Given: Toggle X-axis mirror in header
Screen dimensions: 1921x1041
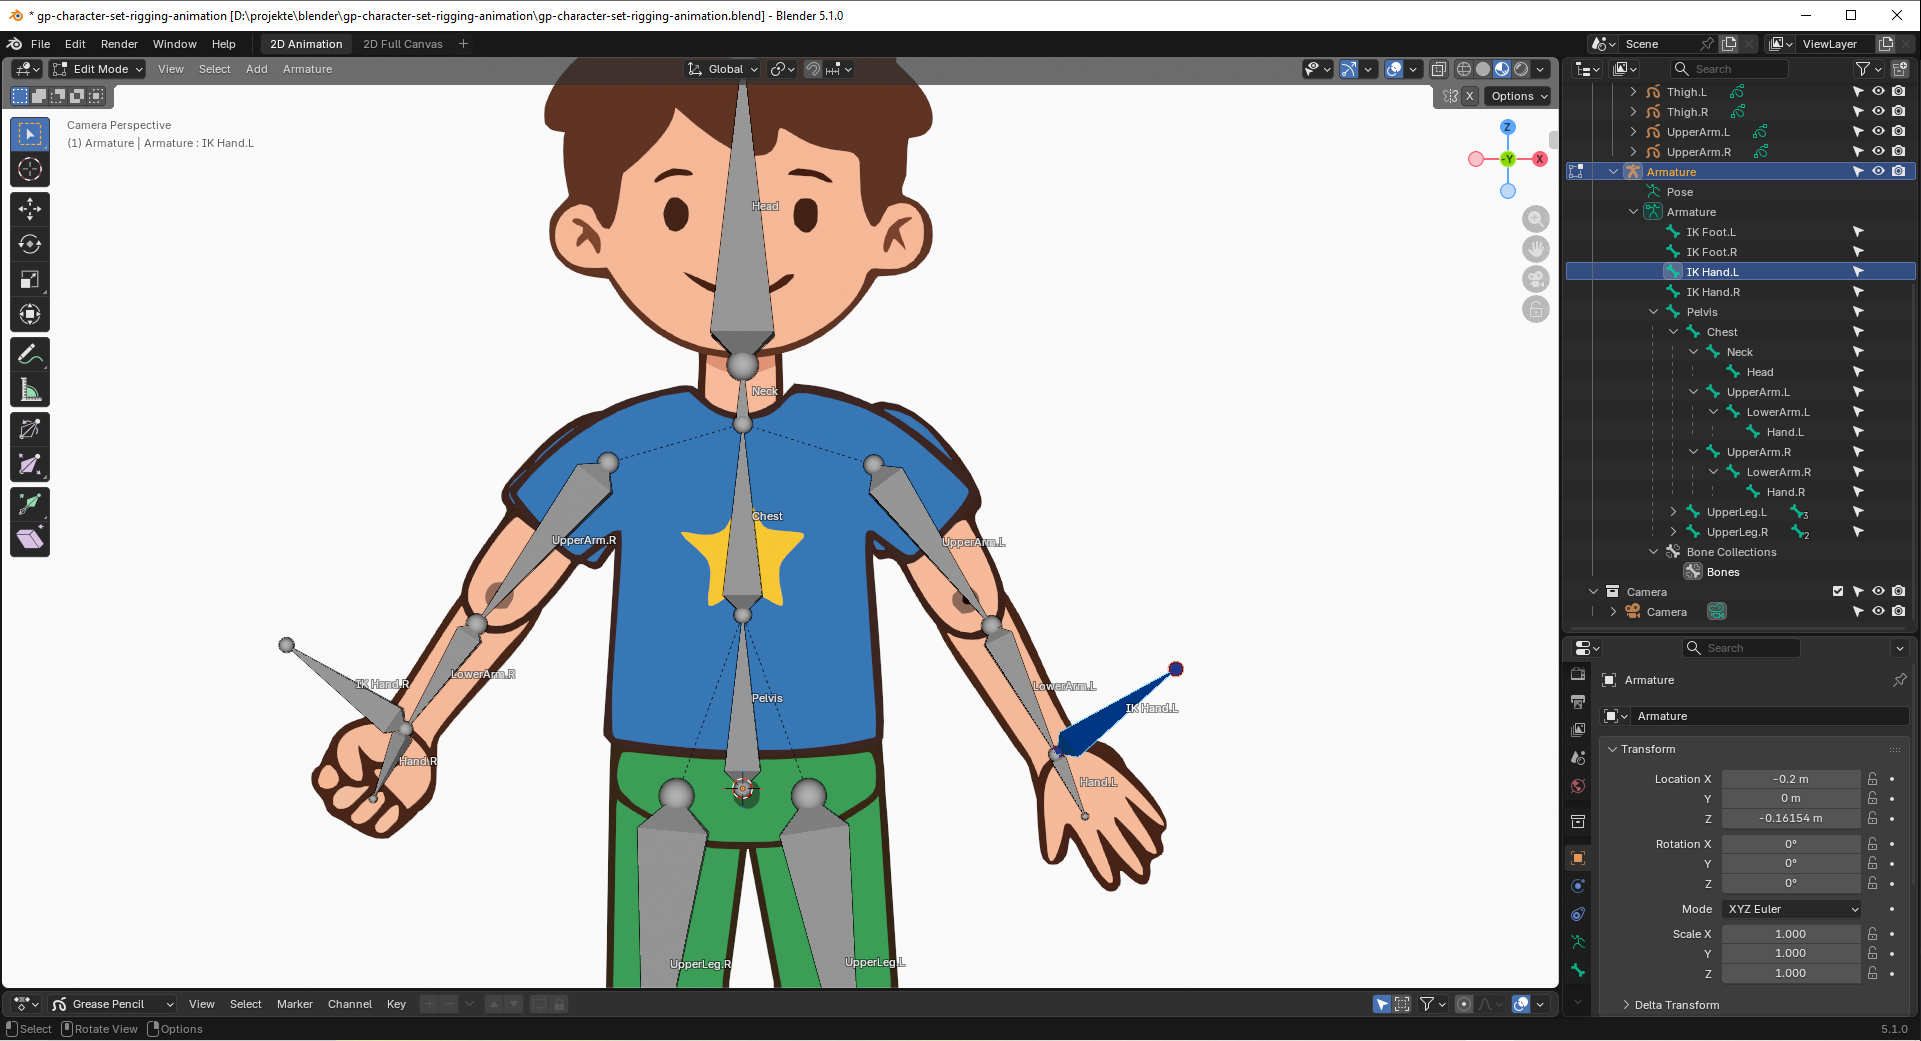Looking at the screenshot, I should 1470,96.
